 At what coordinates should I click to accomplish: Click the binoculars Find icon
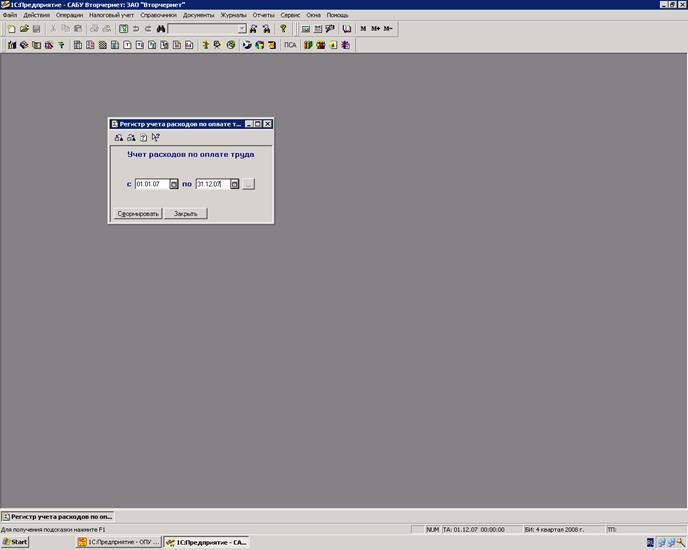tap(161, 29)
